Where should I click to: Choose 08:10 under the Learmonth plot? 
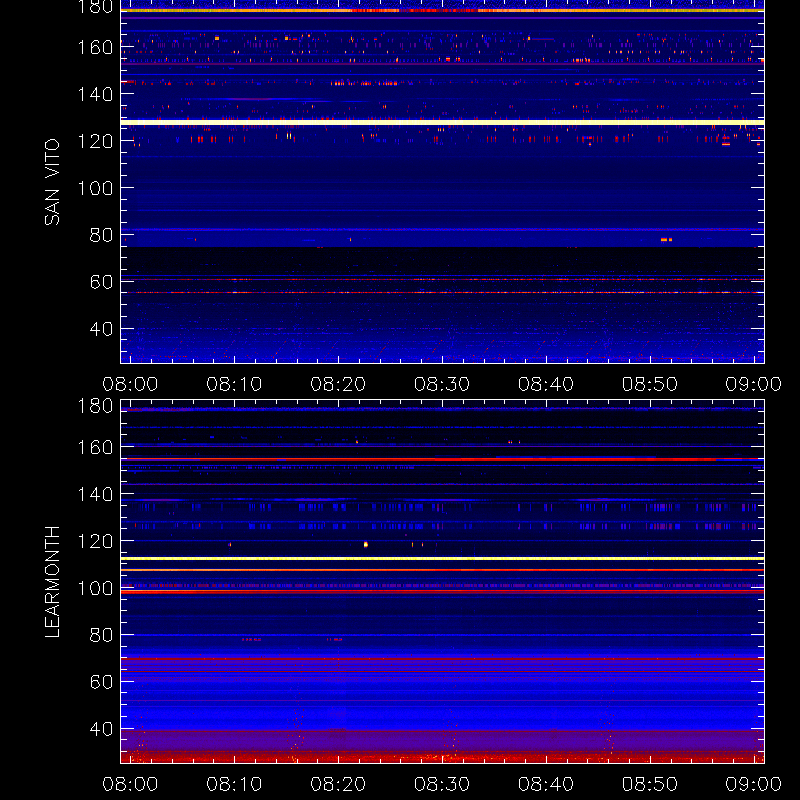(x=234, y=784)
